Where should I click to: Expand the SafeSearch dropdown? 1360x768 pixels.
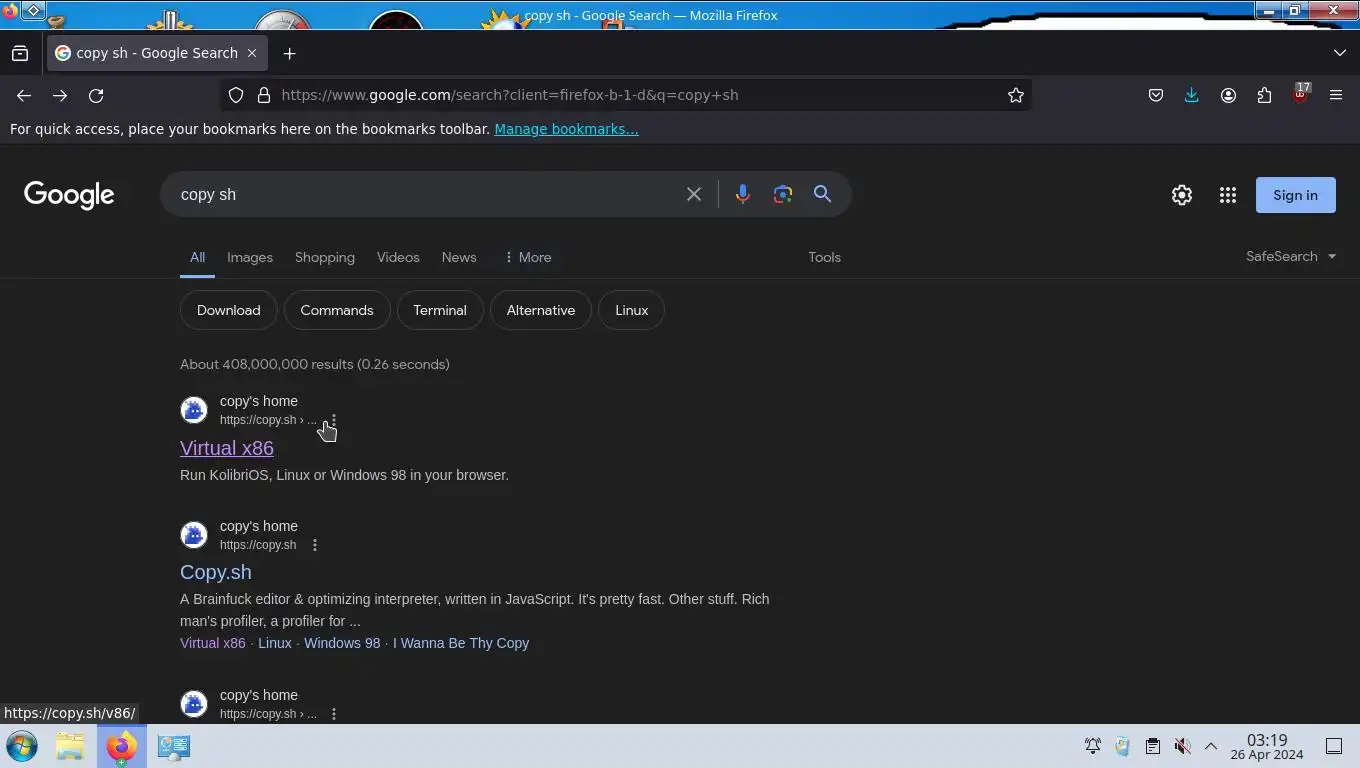pyautogui.click(x=1291, y=256)
